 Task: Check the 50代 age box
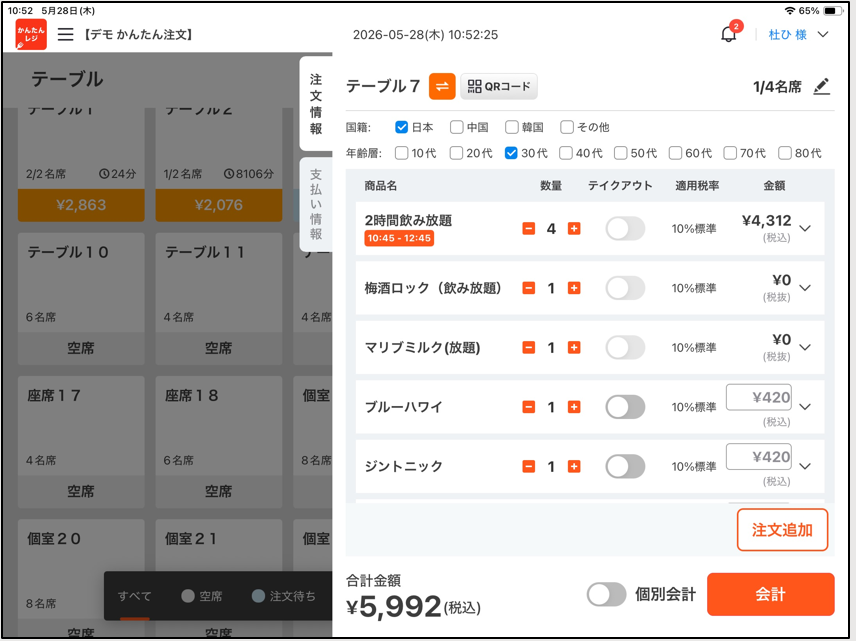tap(620, 153)
